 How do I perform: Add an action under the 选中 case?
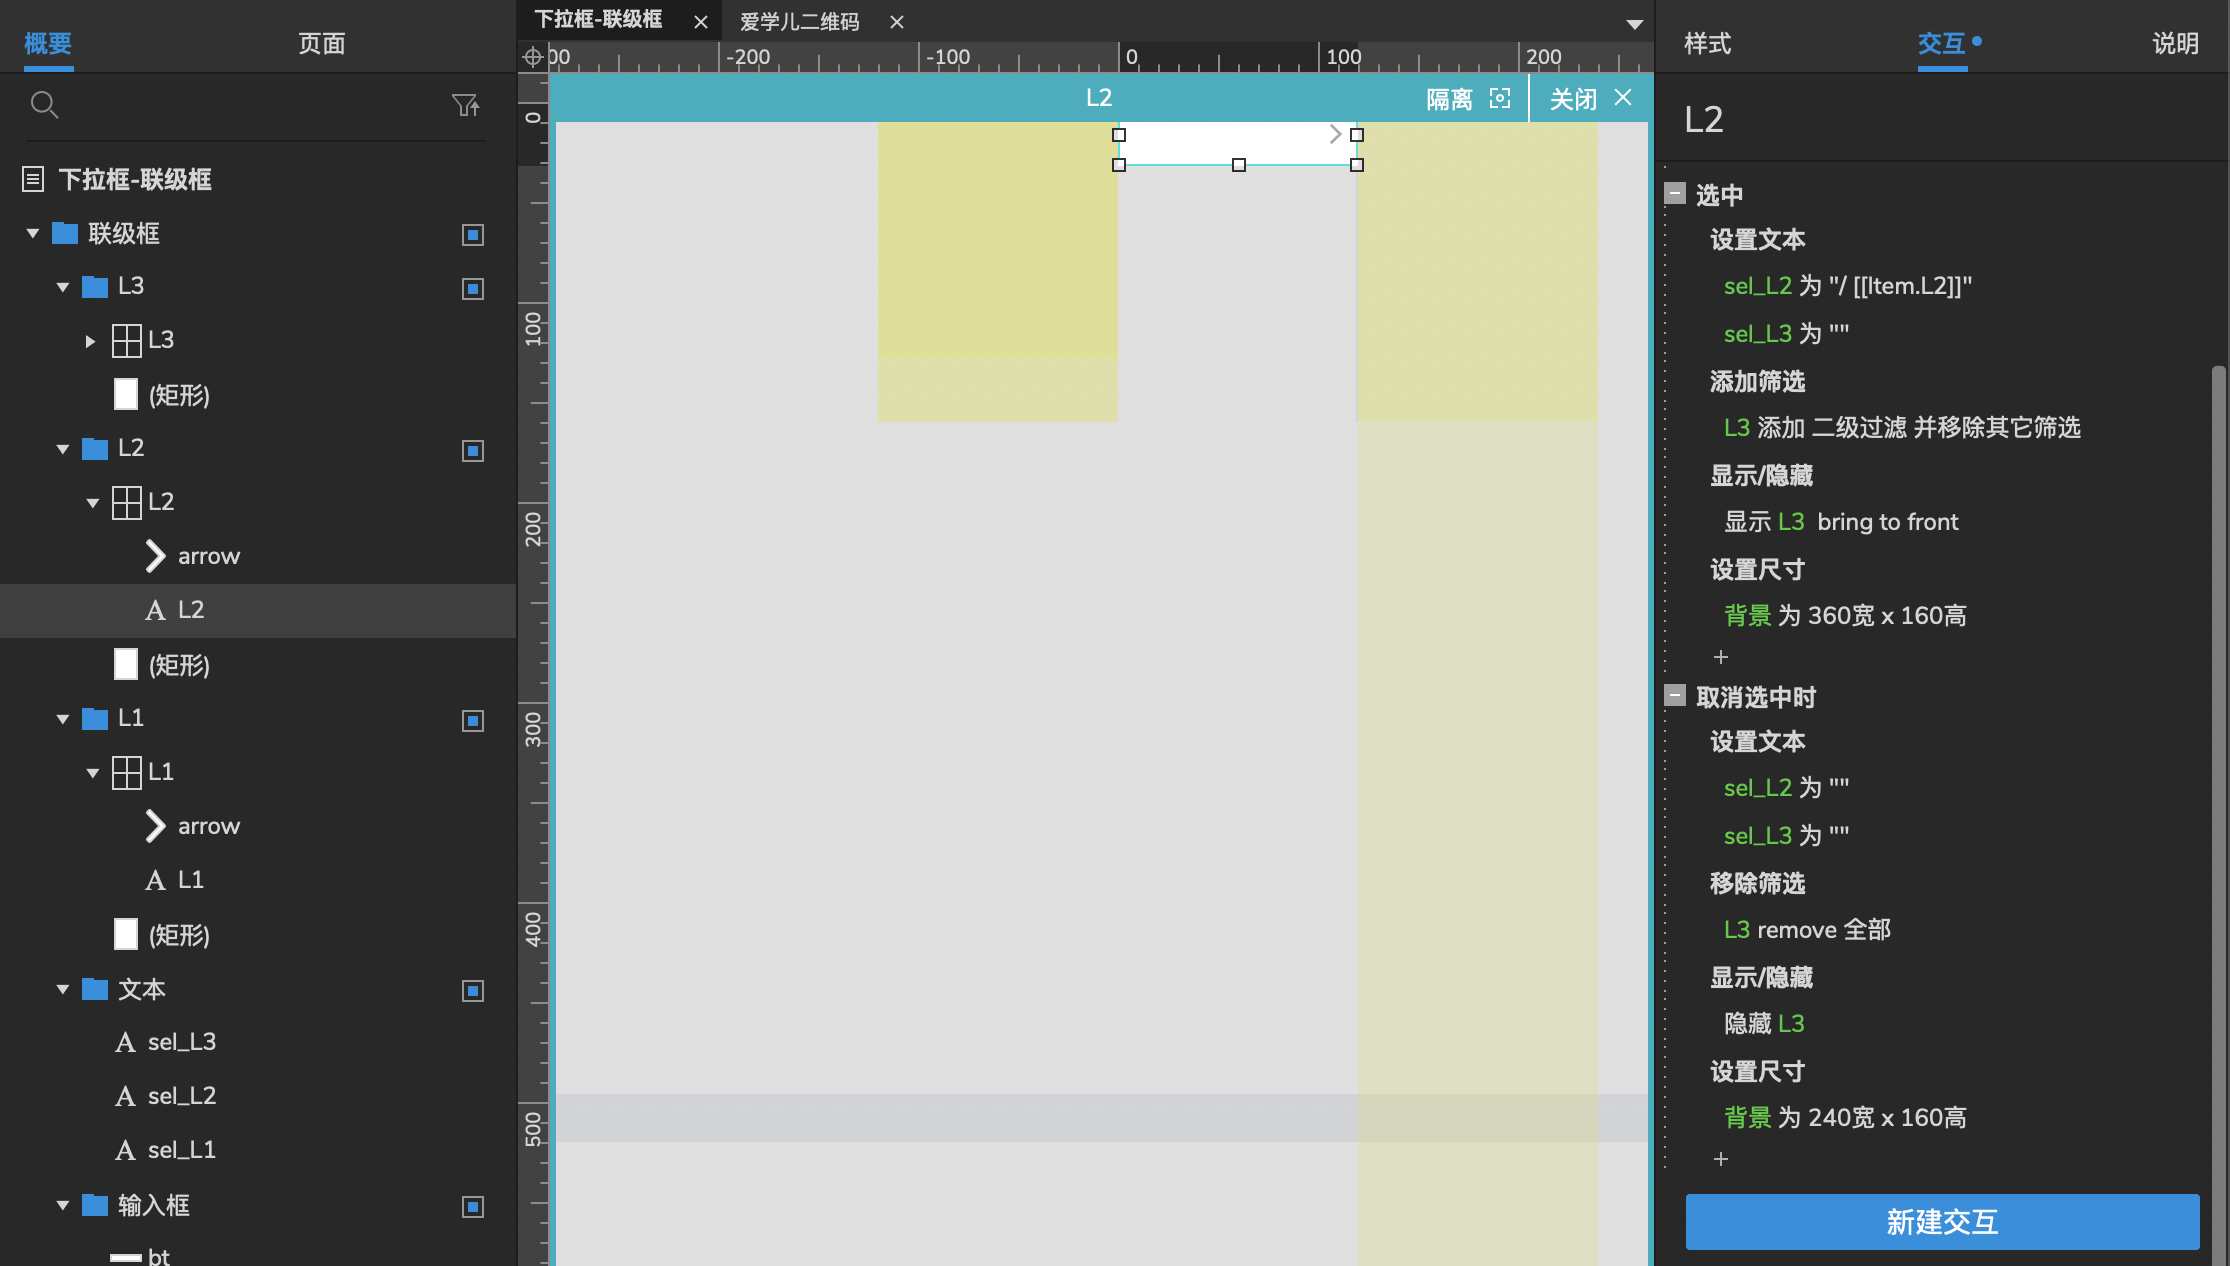(1721, 657)
